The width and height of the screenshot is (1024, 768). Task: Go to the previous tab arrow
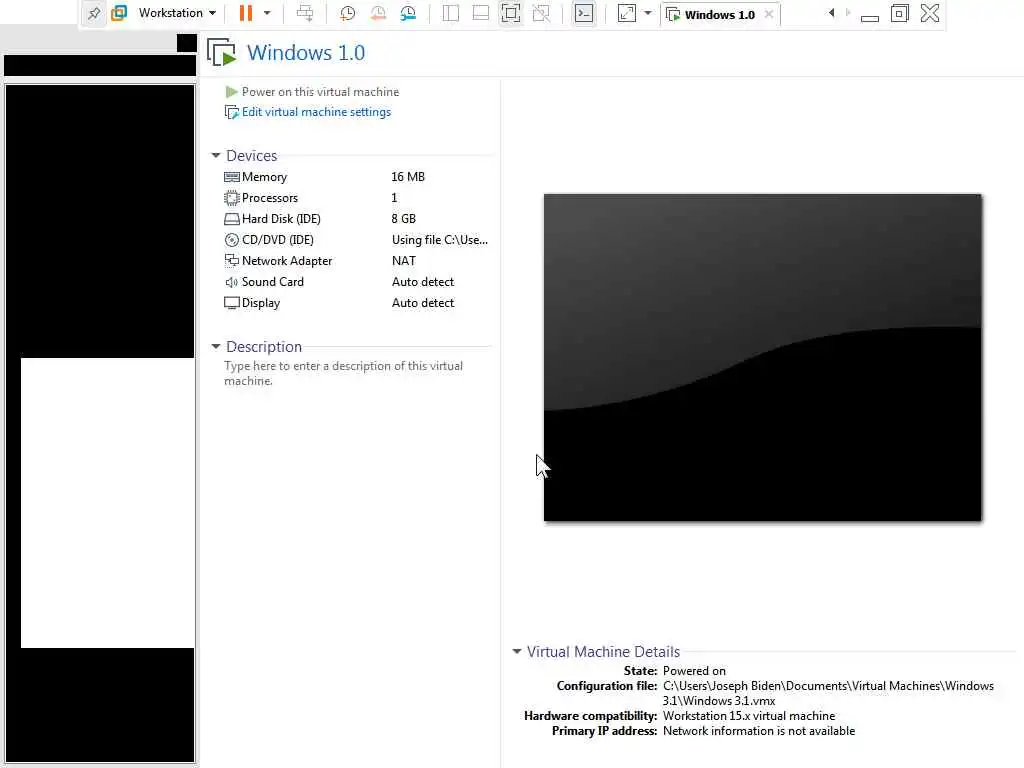831,12
